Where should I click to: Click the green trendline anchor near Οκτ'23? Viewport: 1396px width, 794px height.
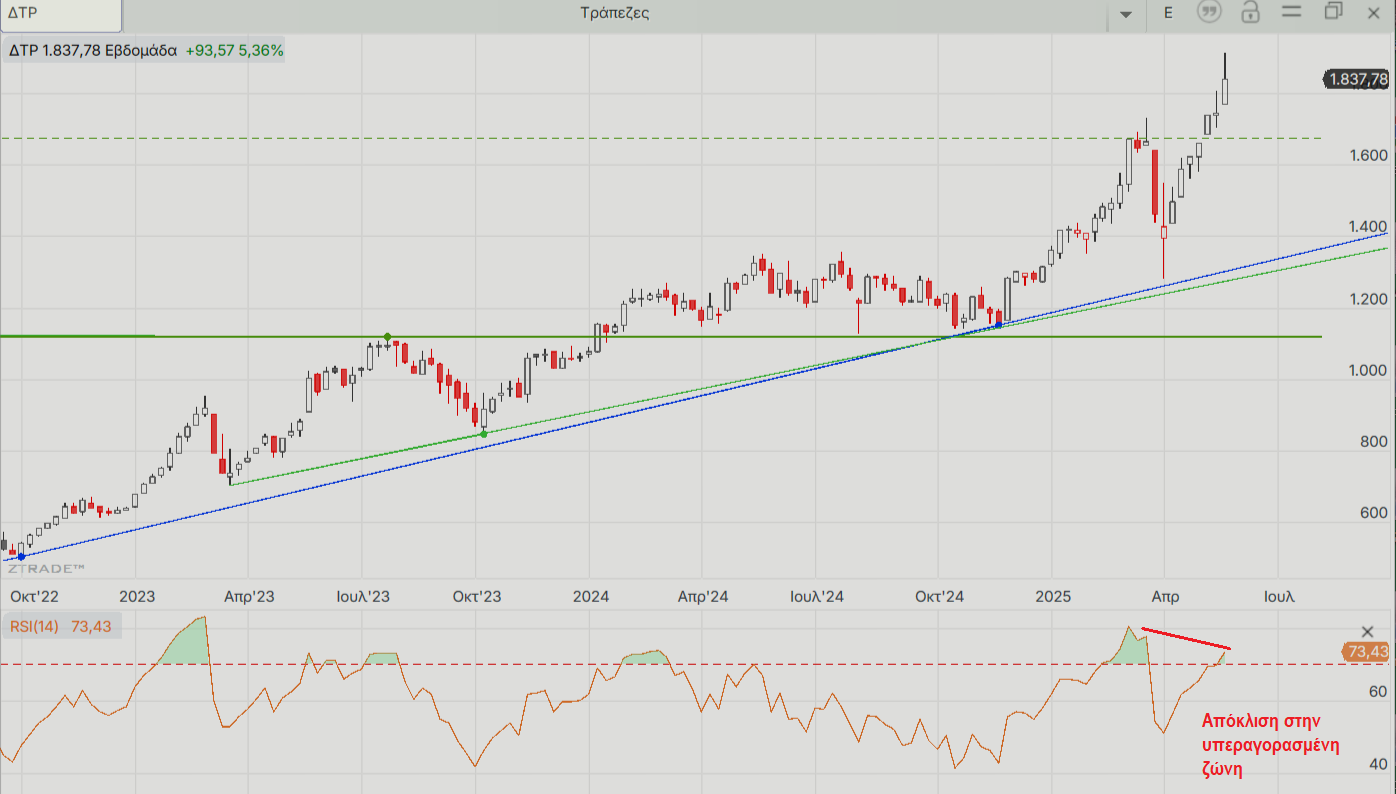point(484,433)
